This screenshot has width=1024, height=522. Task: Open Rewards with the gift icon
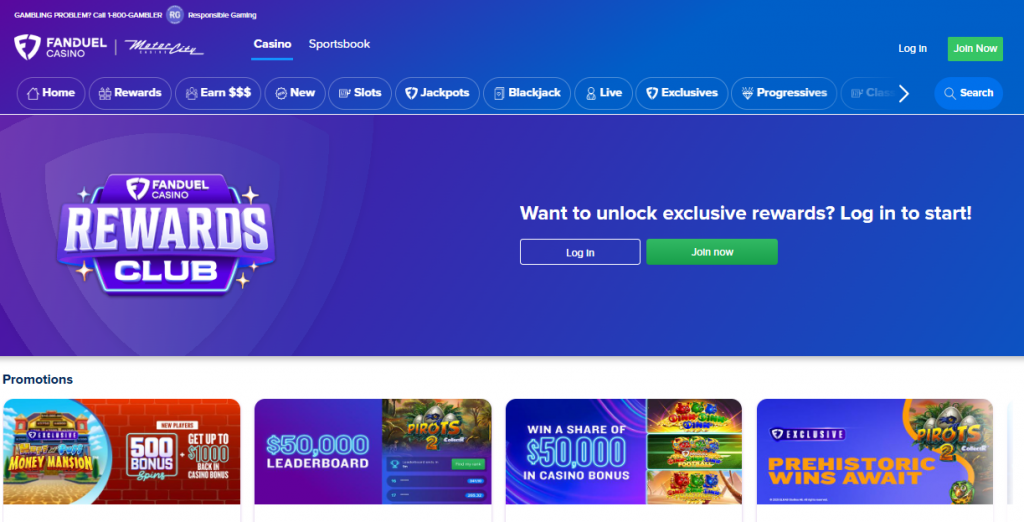pyautogui.click(x=130, y=93)
